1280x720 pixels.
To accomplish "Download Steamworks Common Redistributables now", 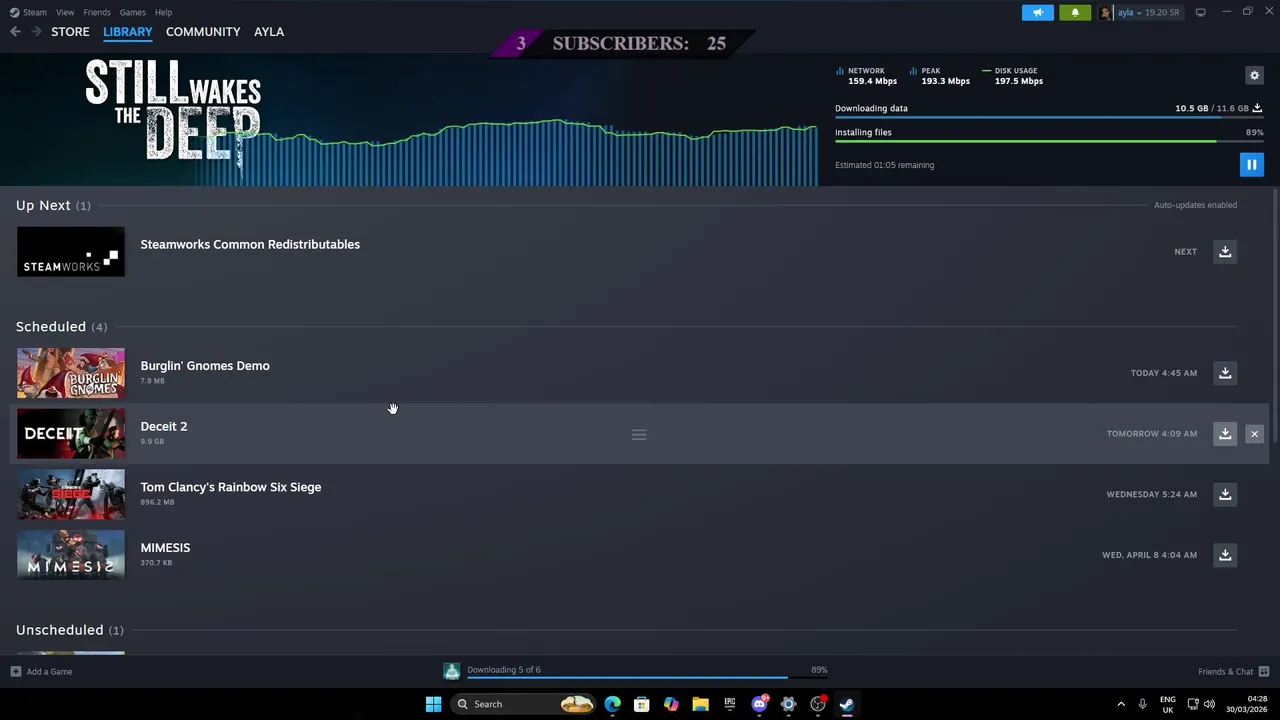I will click(x=1225, y=252).
